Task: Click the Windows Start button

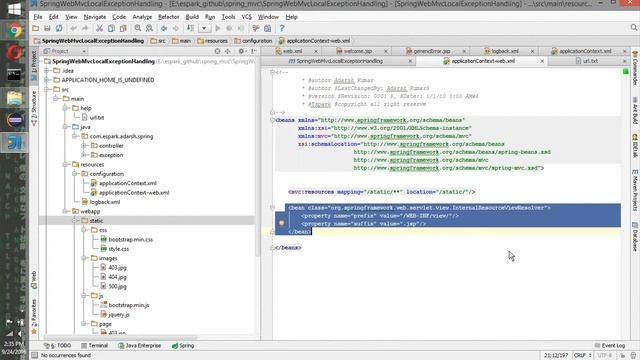Action: click(14, 9)
